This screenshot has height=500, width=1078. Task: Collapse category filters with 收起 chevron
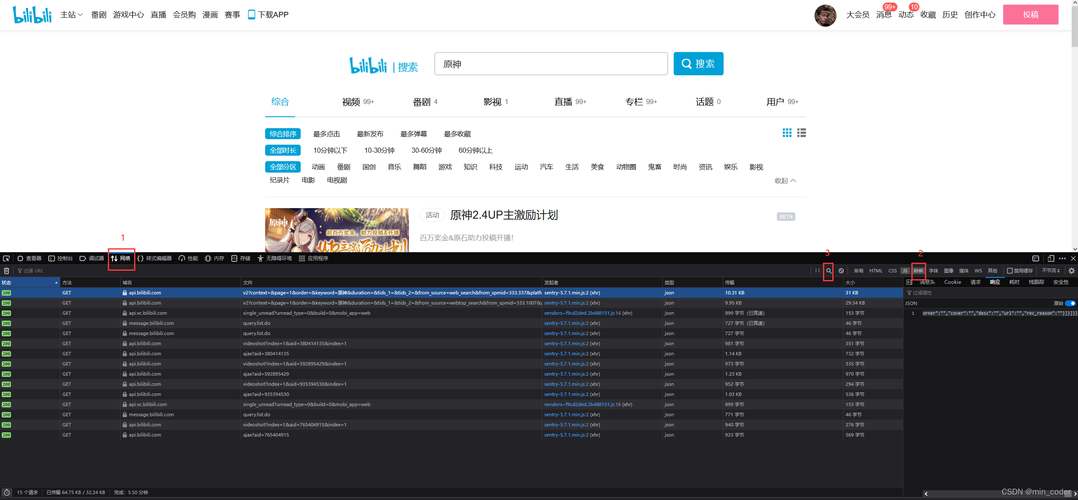pyautogui.click(x=785, y=180)
